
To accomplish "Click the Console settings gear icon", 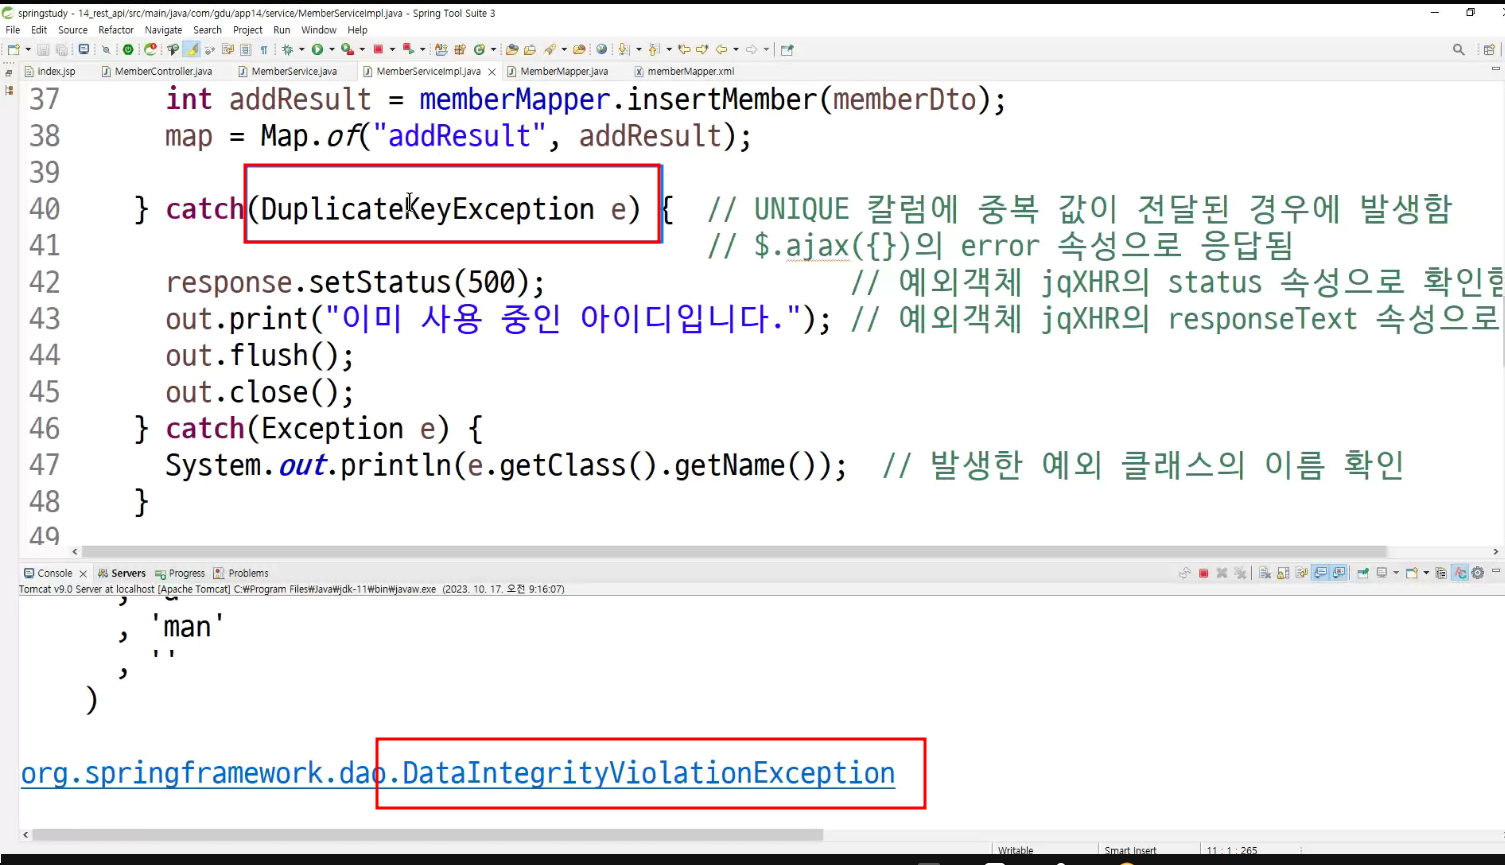I will pos(1477,573).
